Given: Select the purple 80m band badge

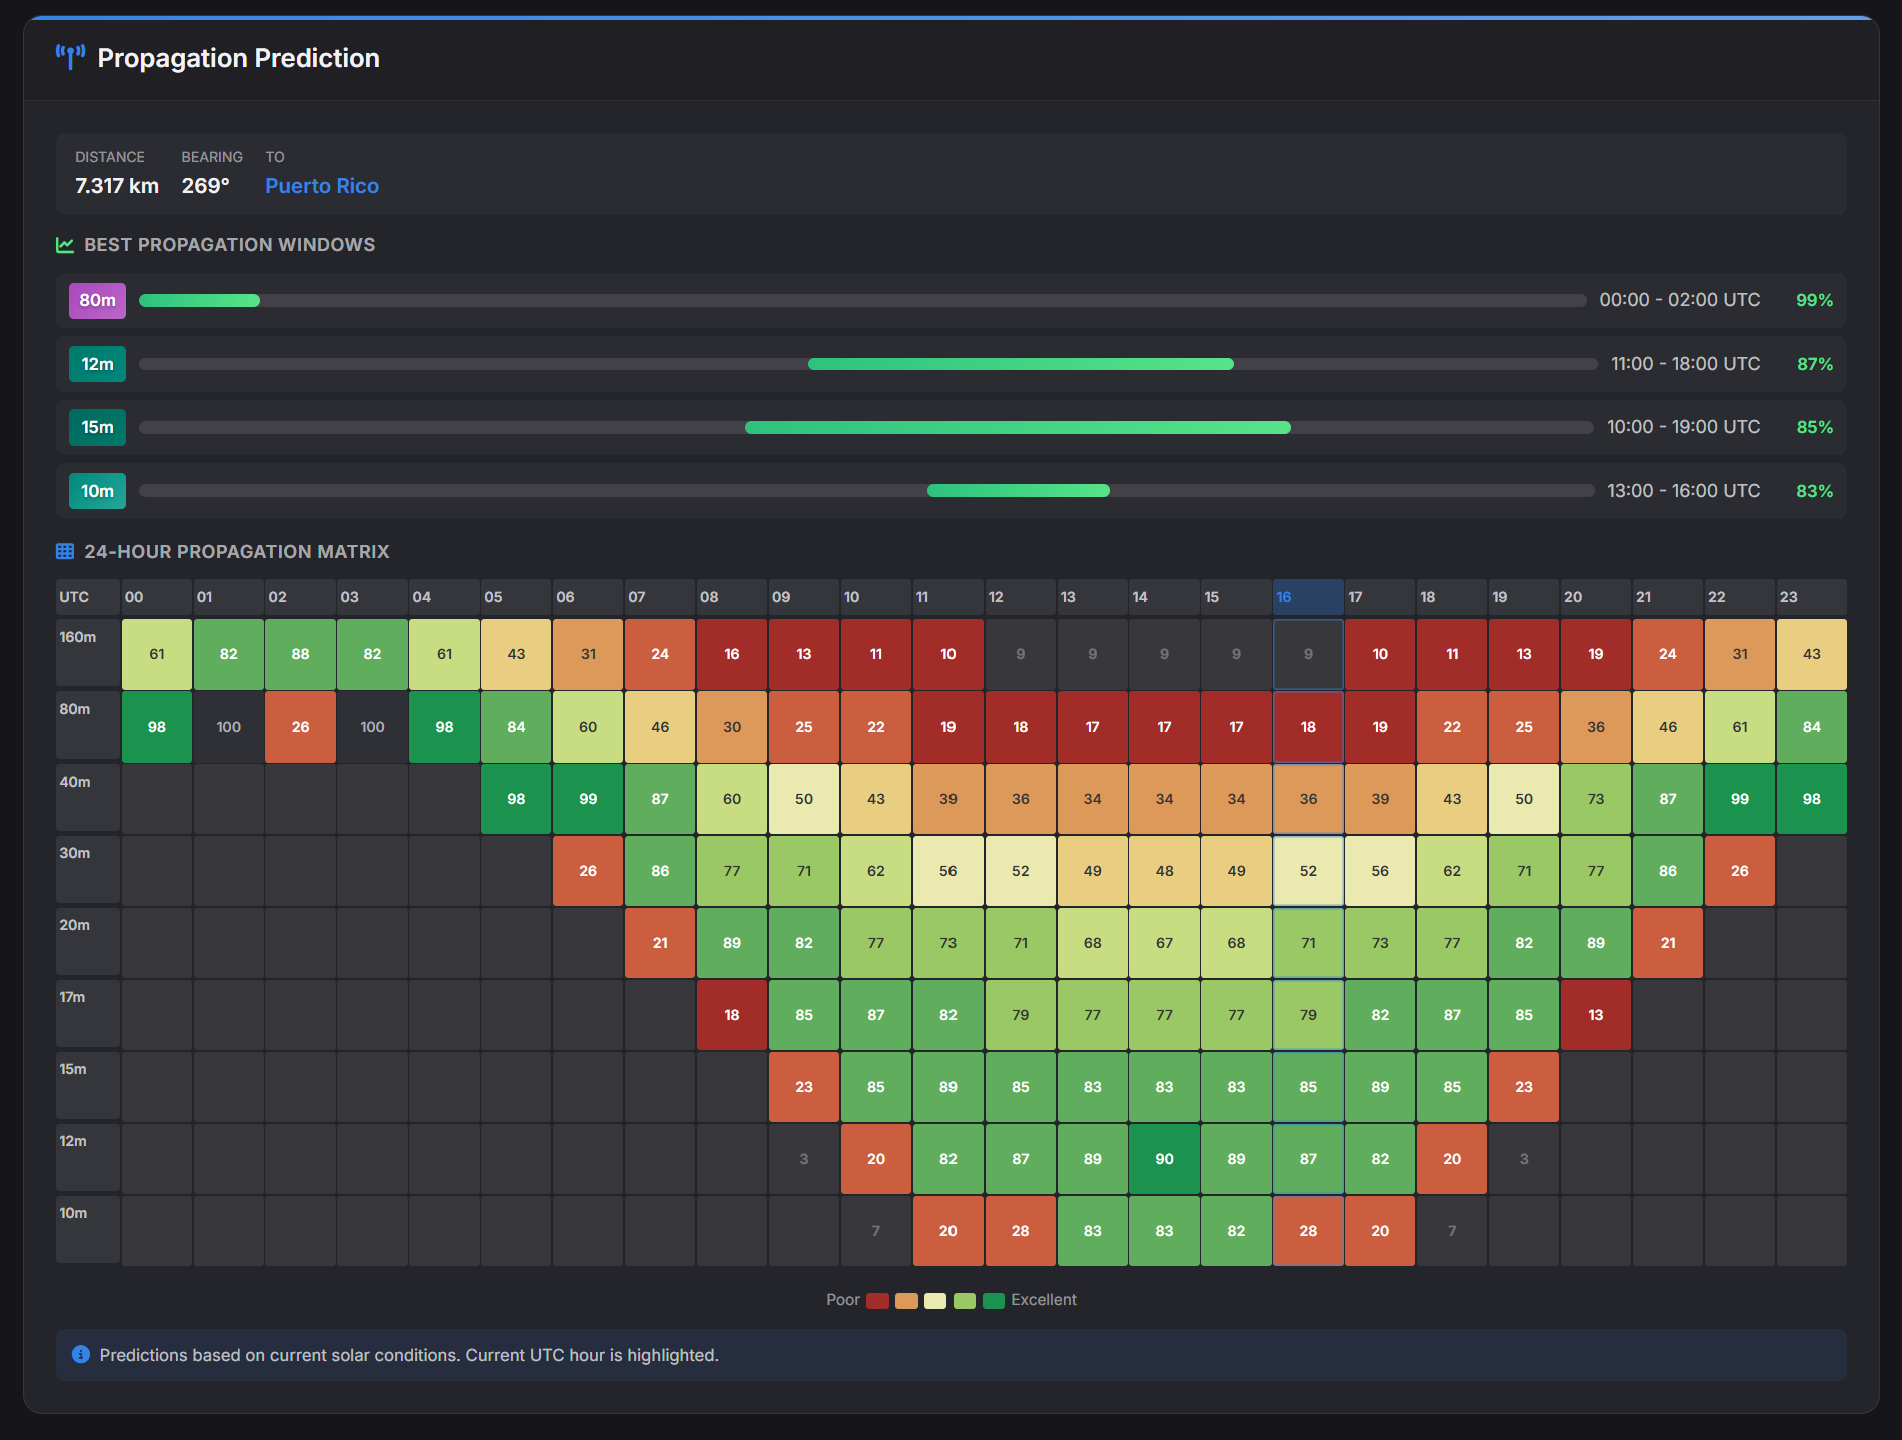Looking at the screenshot, I should [97, 300].
